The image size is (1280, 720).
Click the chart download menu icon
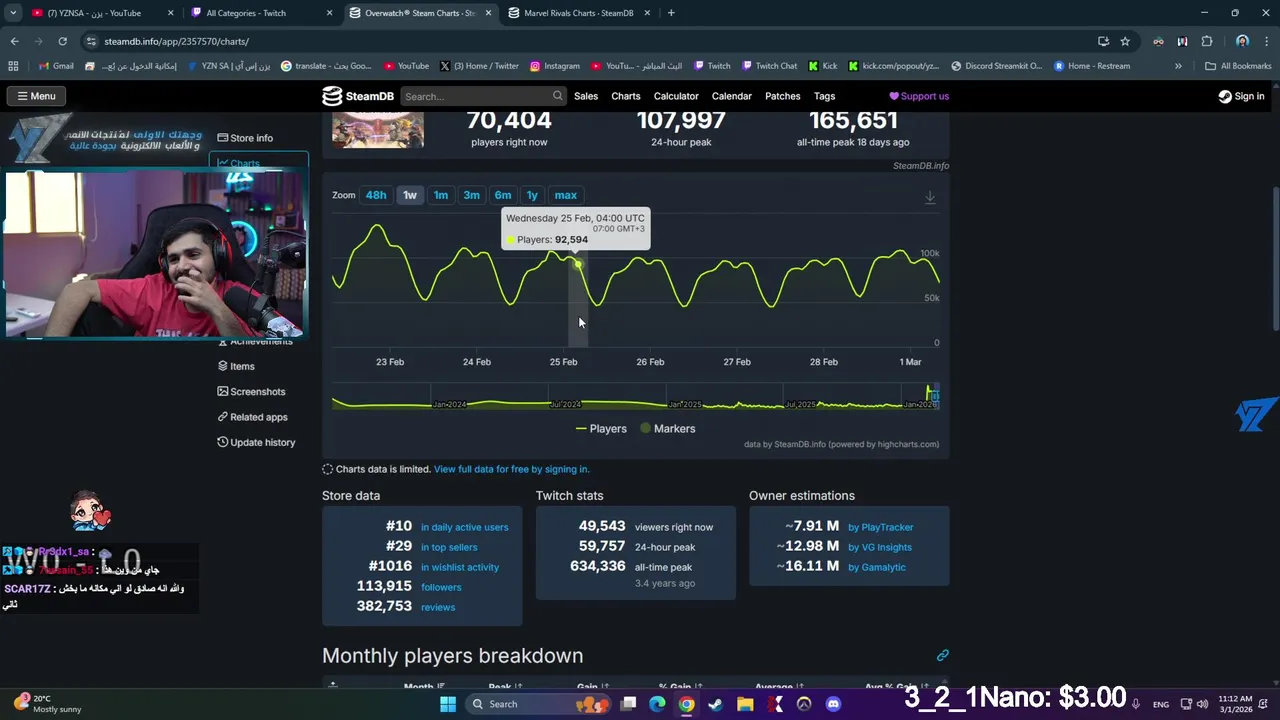click(930, 197)
